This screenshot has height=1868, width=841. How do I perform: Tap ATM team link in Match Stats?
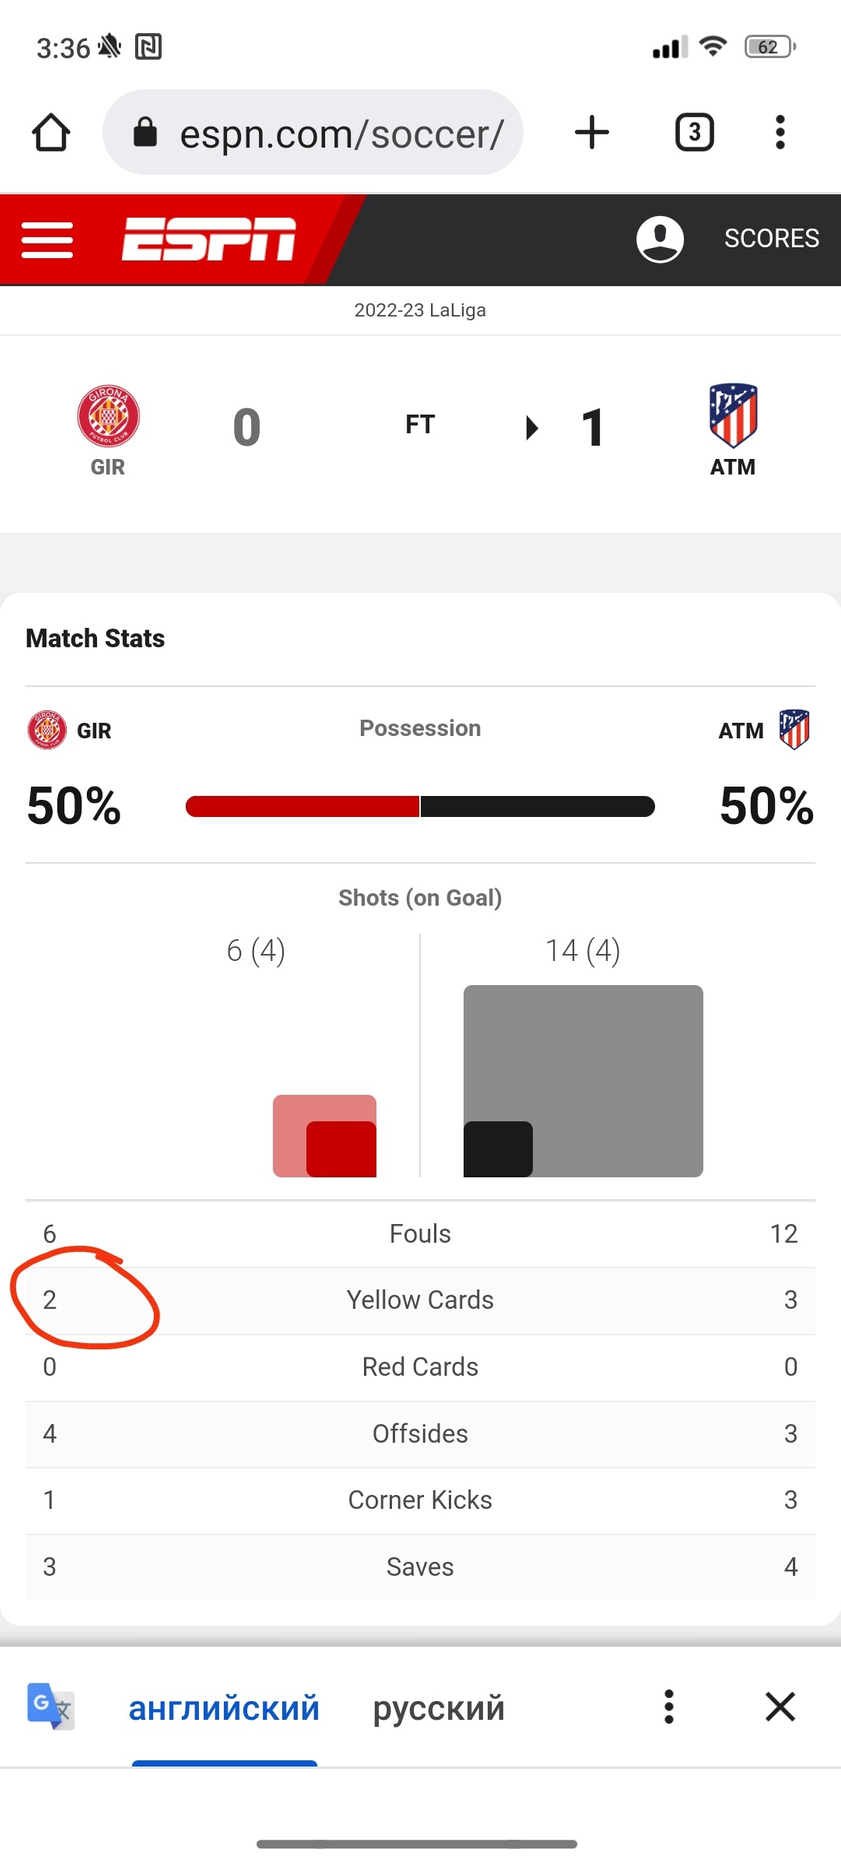pos(765,730)
